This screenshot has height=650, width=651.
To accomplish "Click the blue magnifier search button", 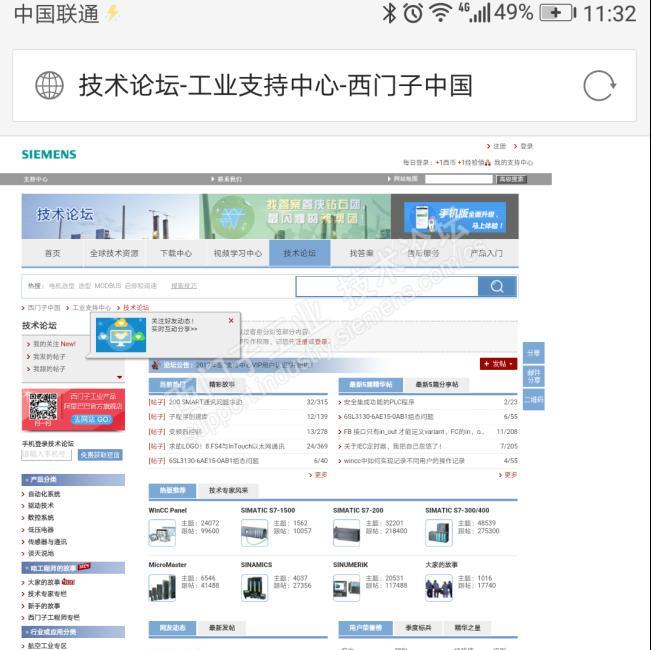I will point(497,286).
